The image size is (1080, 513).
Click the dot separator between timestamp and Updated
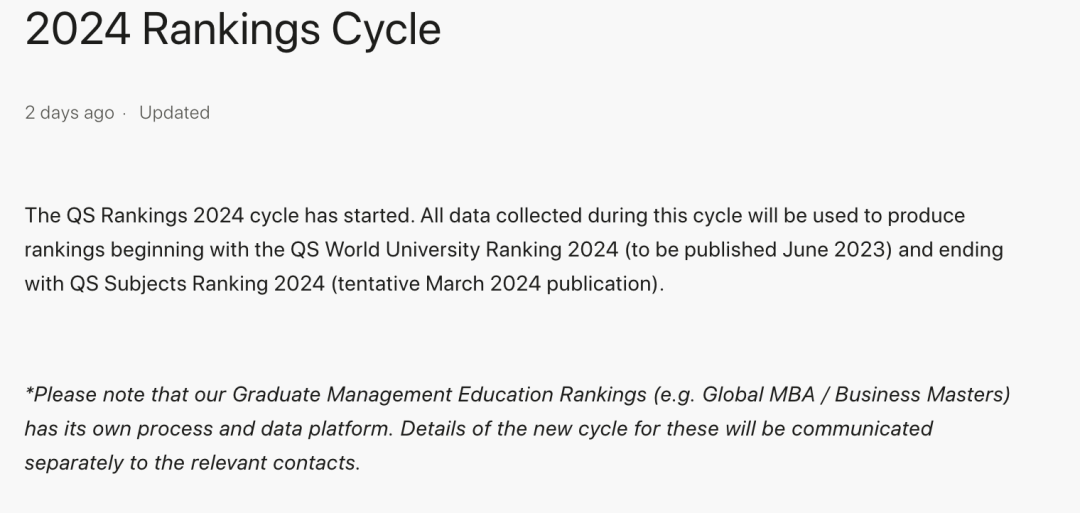click(124, 114)
